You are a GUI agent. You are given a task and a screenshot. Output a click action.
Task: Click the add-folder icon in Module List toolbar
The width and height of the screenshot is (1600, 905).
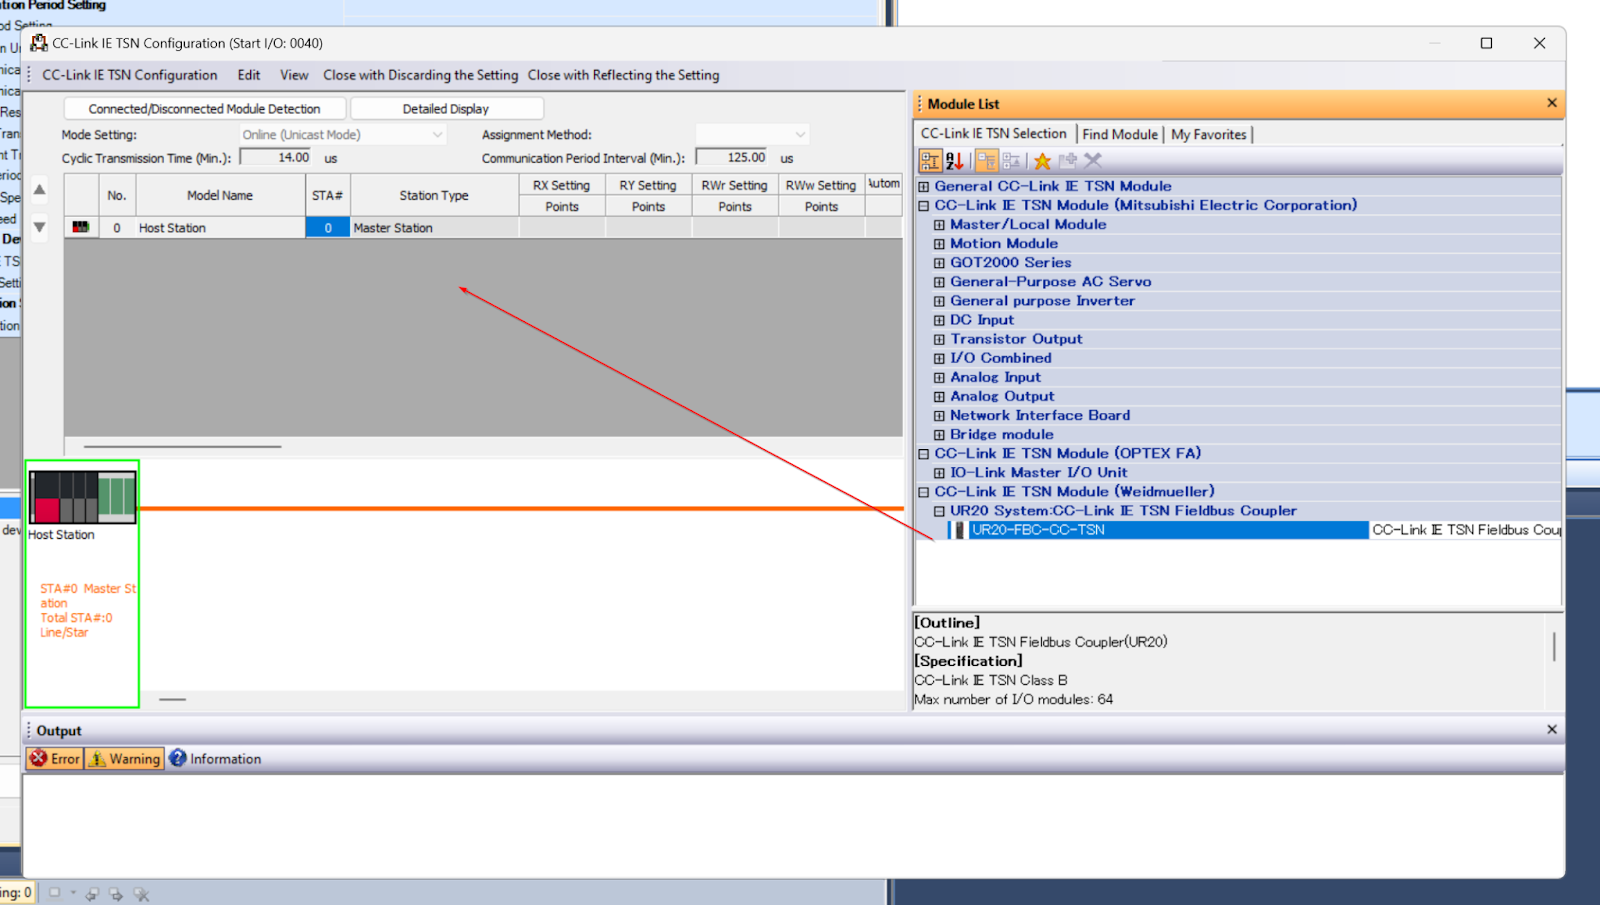pos(1067,161)
